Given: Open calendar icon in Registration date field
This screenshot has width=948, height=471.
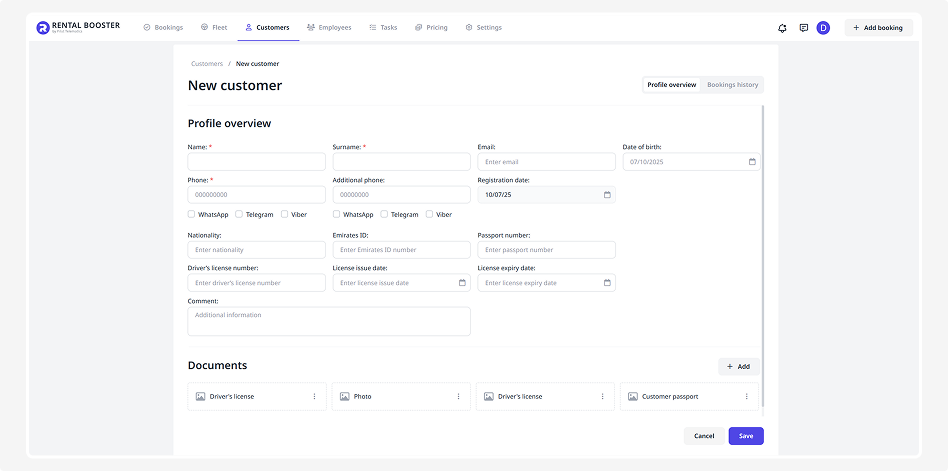Looking at the screenshot, I should pyautogui.click(x=607, y=195).
